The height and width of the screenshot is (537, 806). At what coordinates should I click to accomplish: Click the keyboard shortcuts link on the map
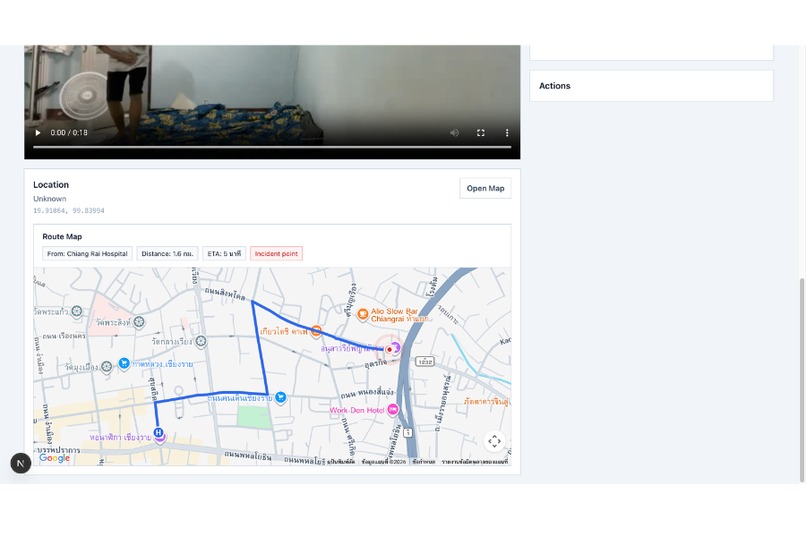[341, 461]
